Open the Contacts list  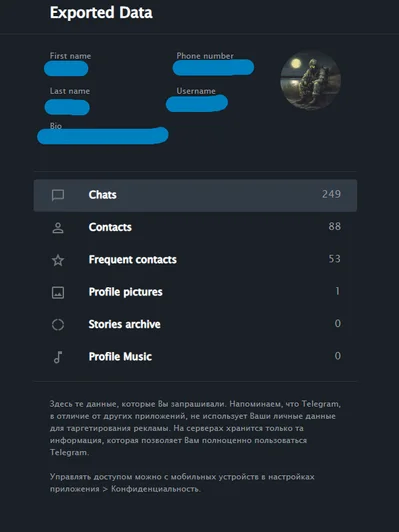click(x=195, y=228)
